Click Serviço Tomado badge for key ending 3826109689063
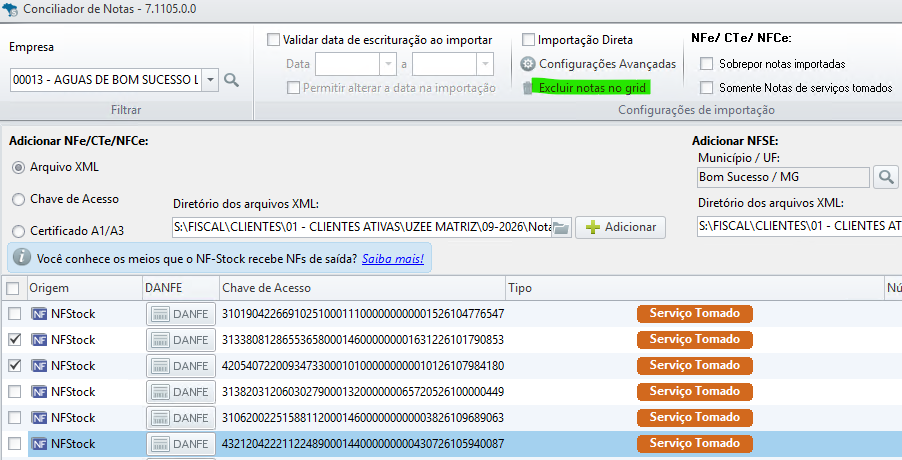Image resolution: width=902 pixels, height=460 pixels. click(x=695, y=417)
